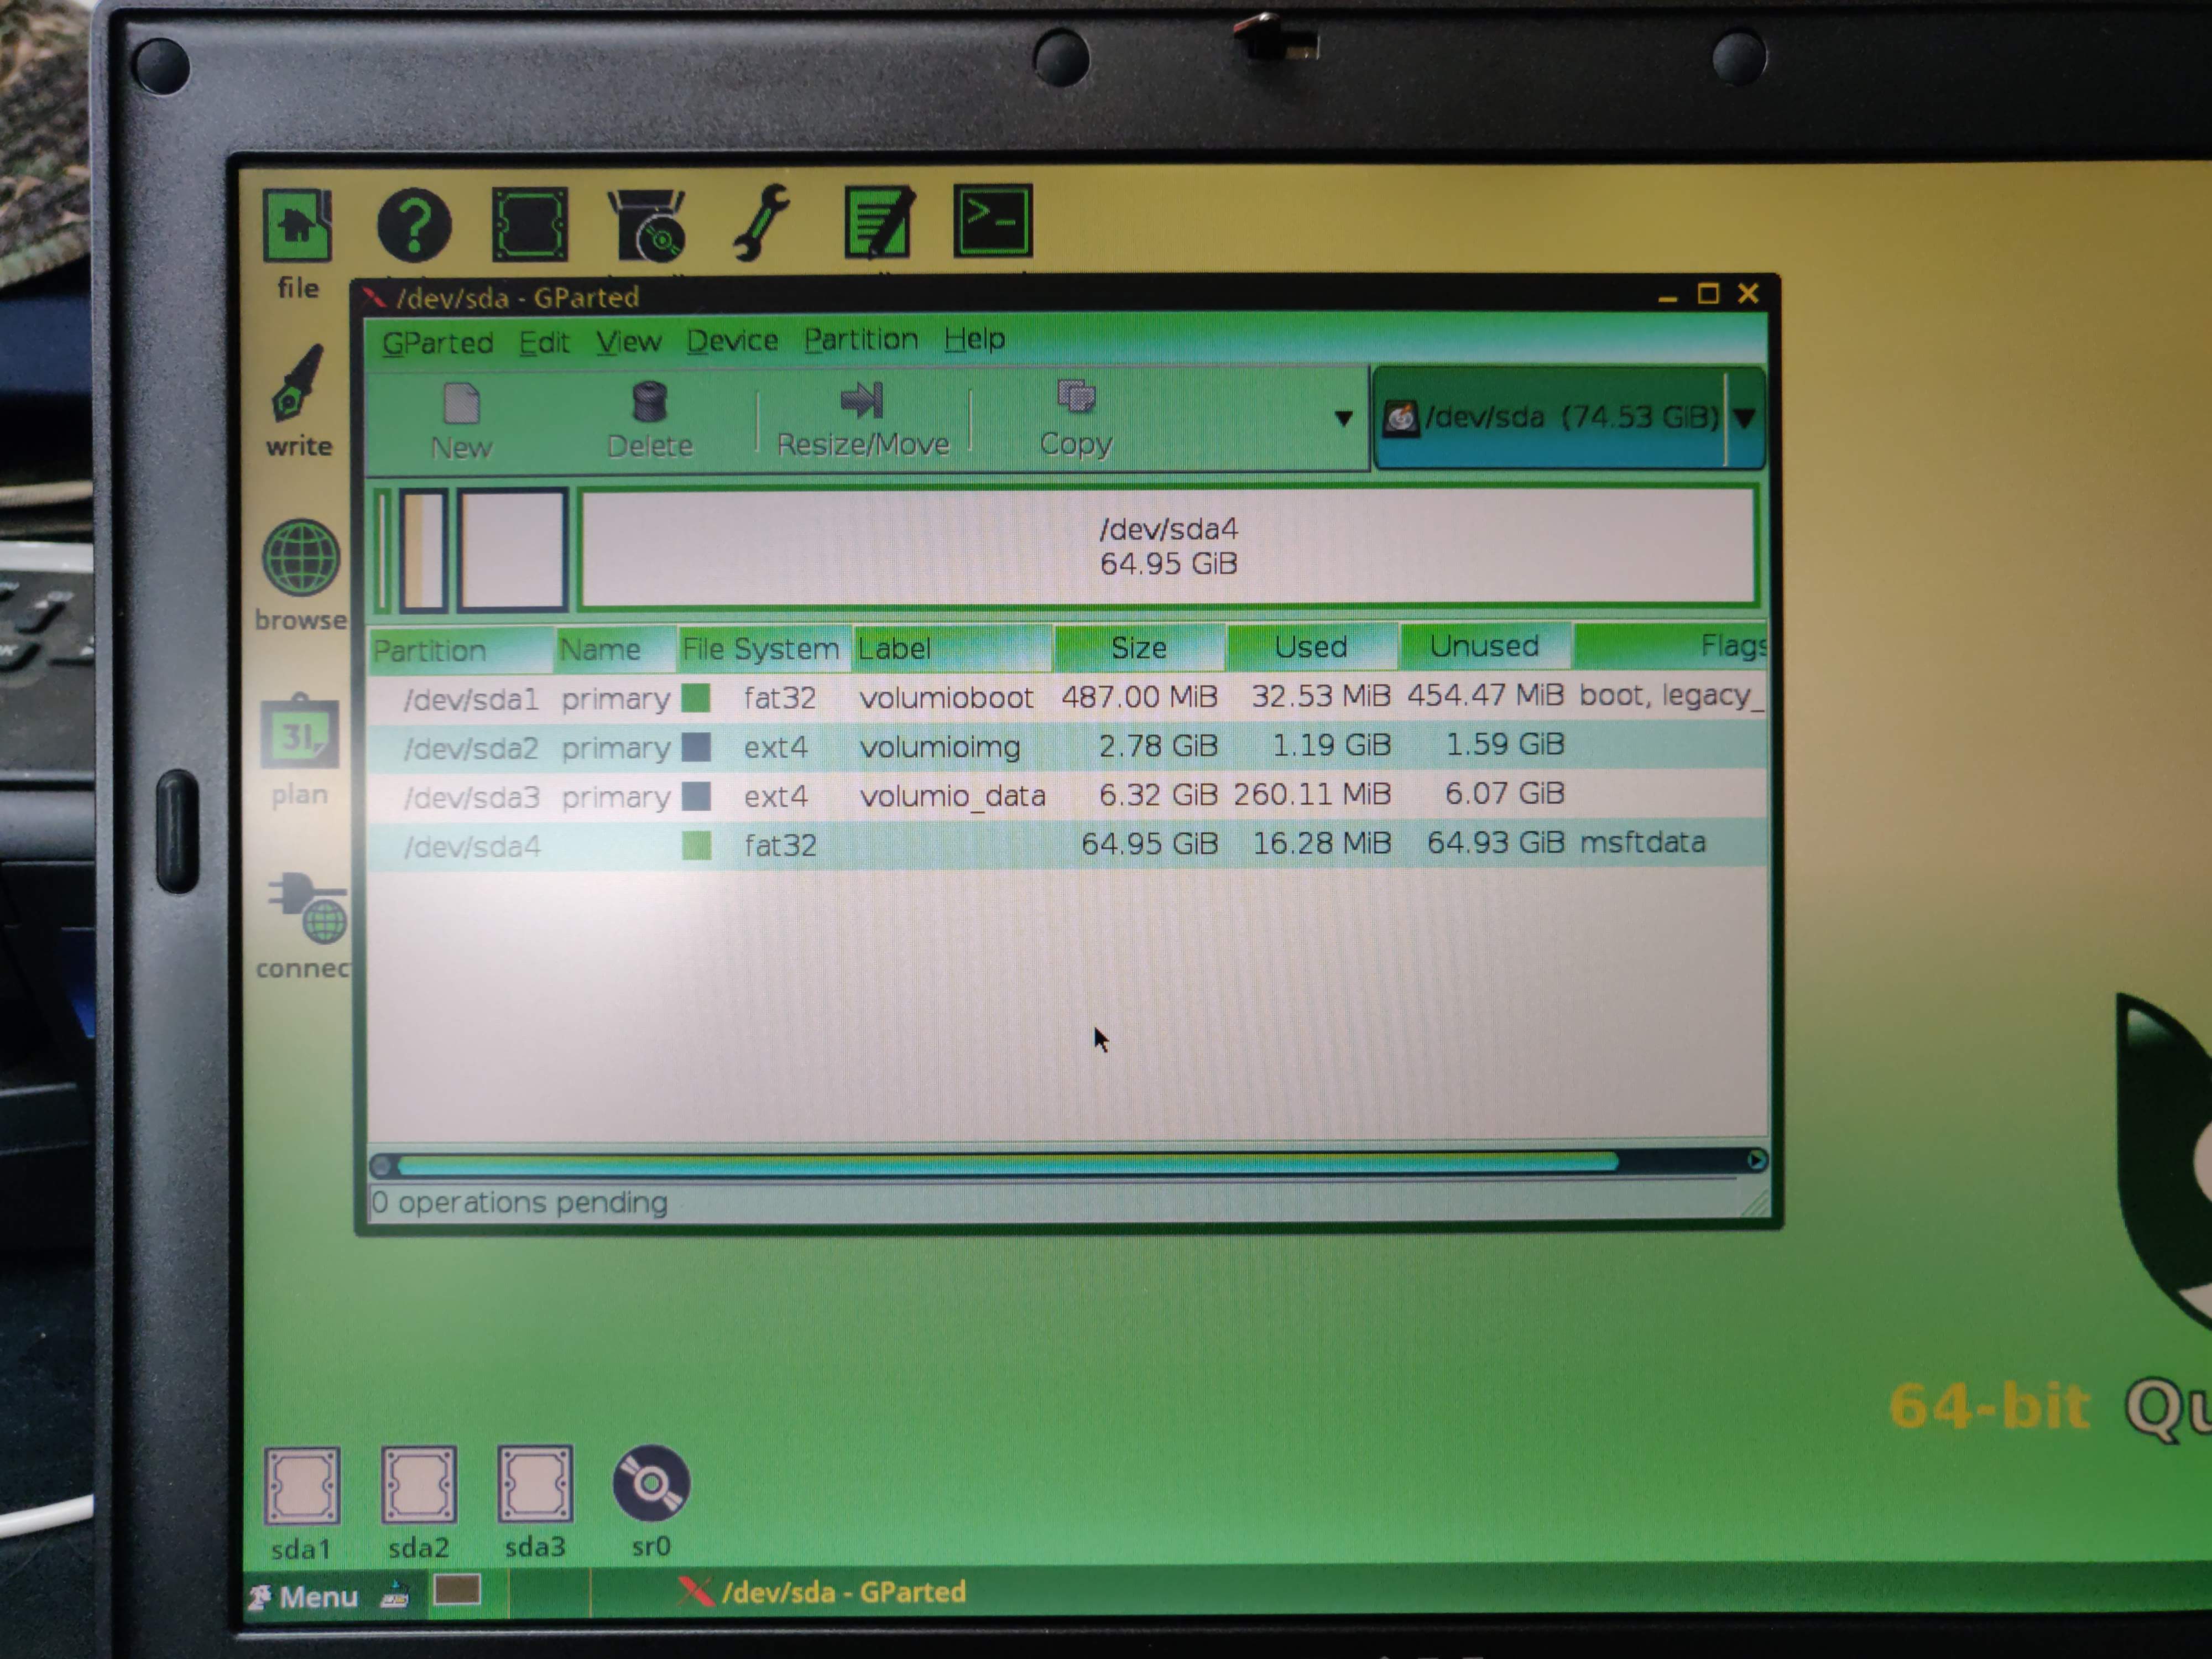This screenshot has height=1659, width=2212.
Task: Click the Size column header
Action: pos(1139,647)
